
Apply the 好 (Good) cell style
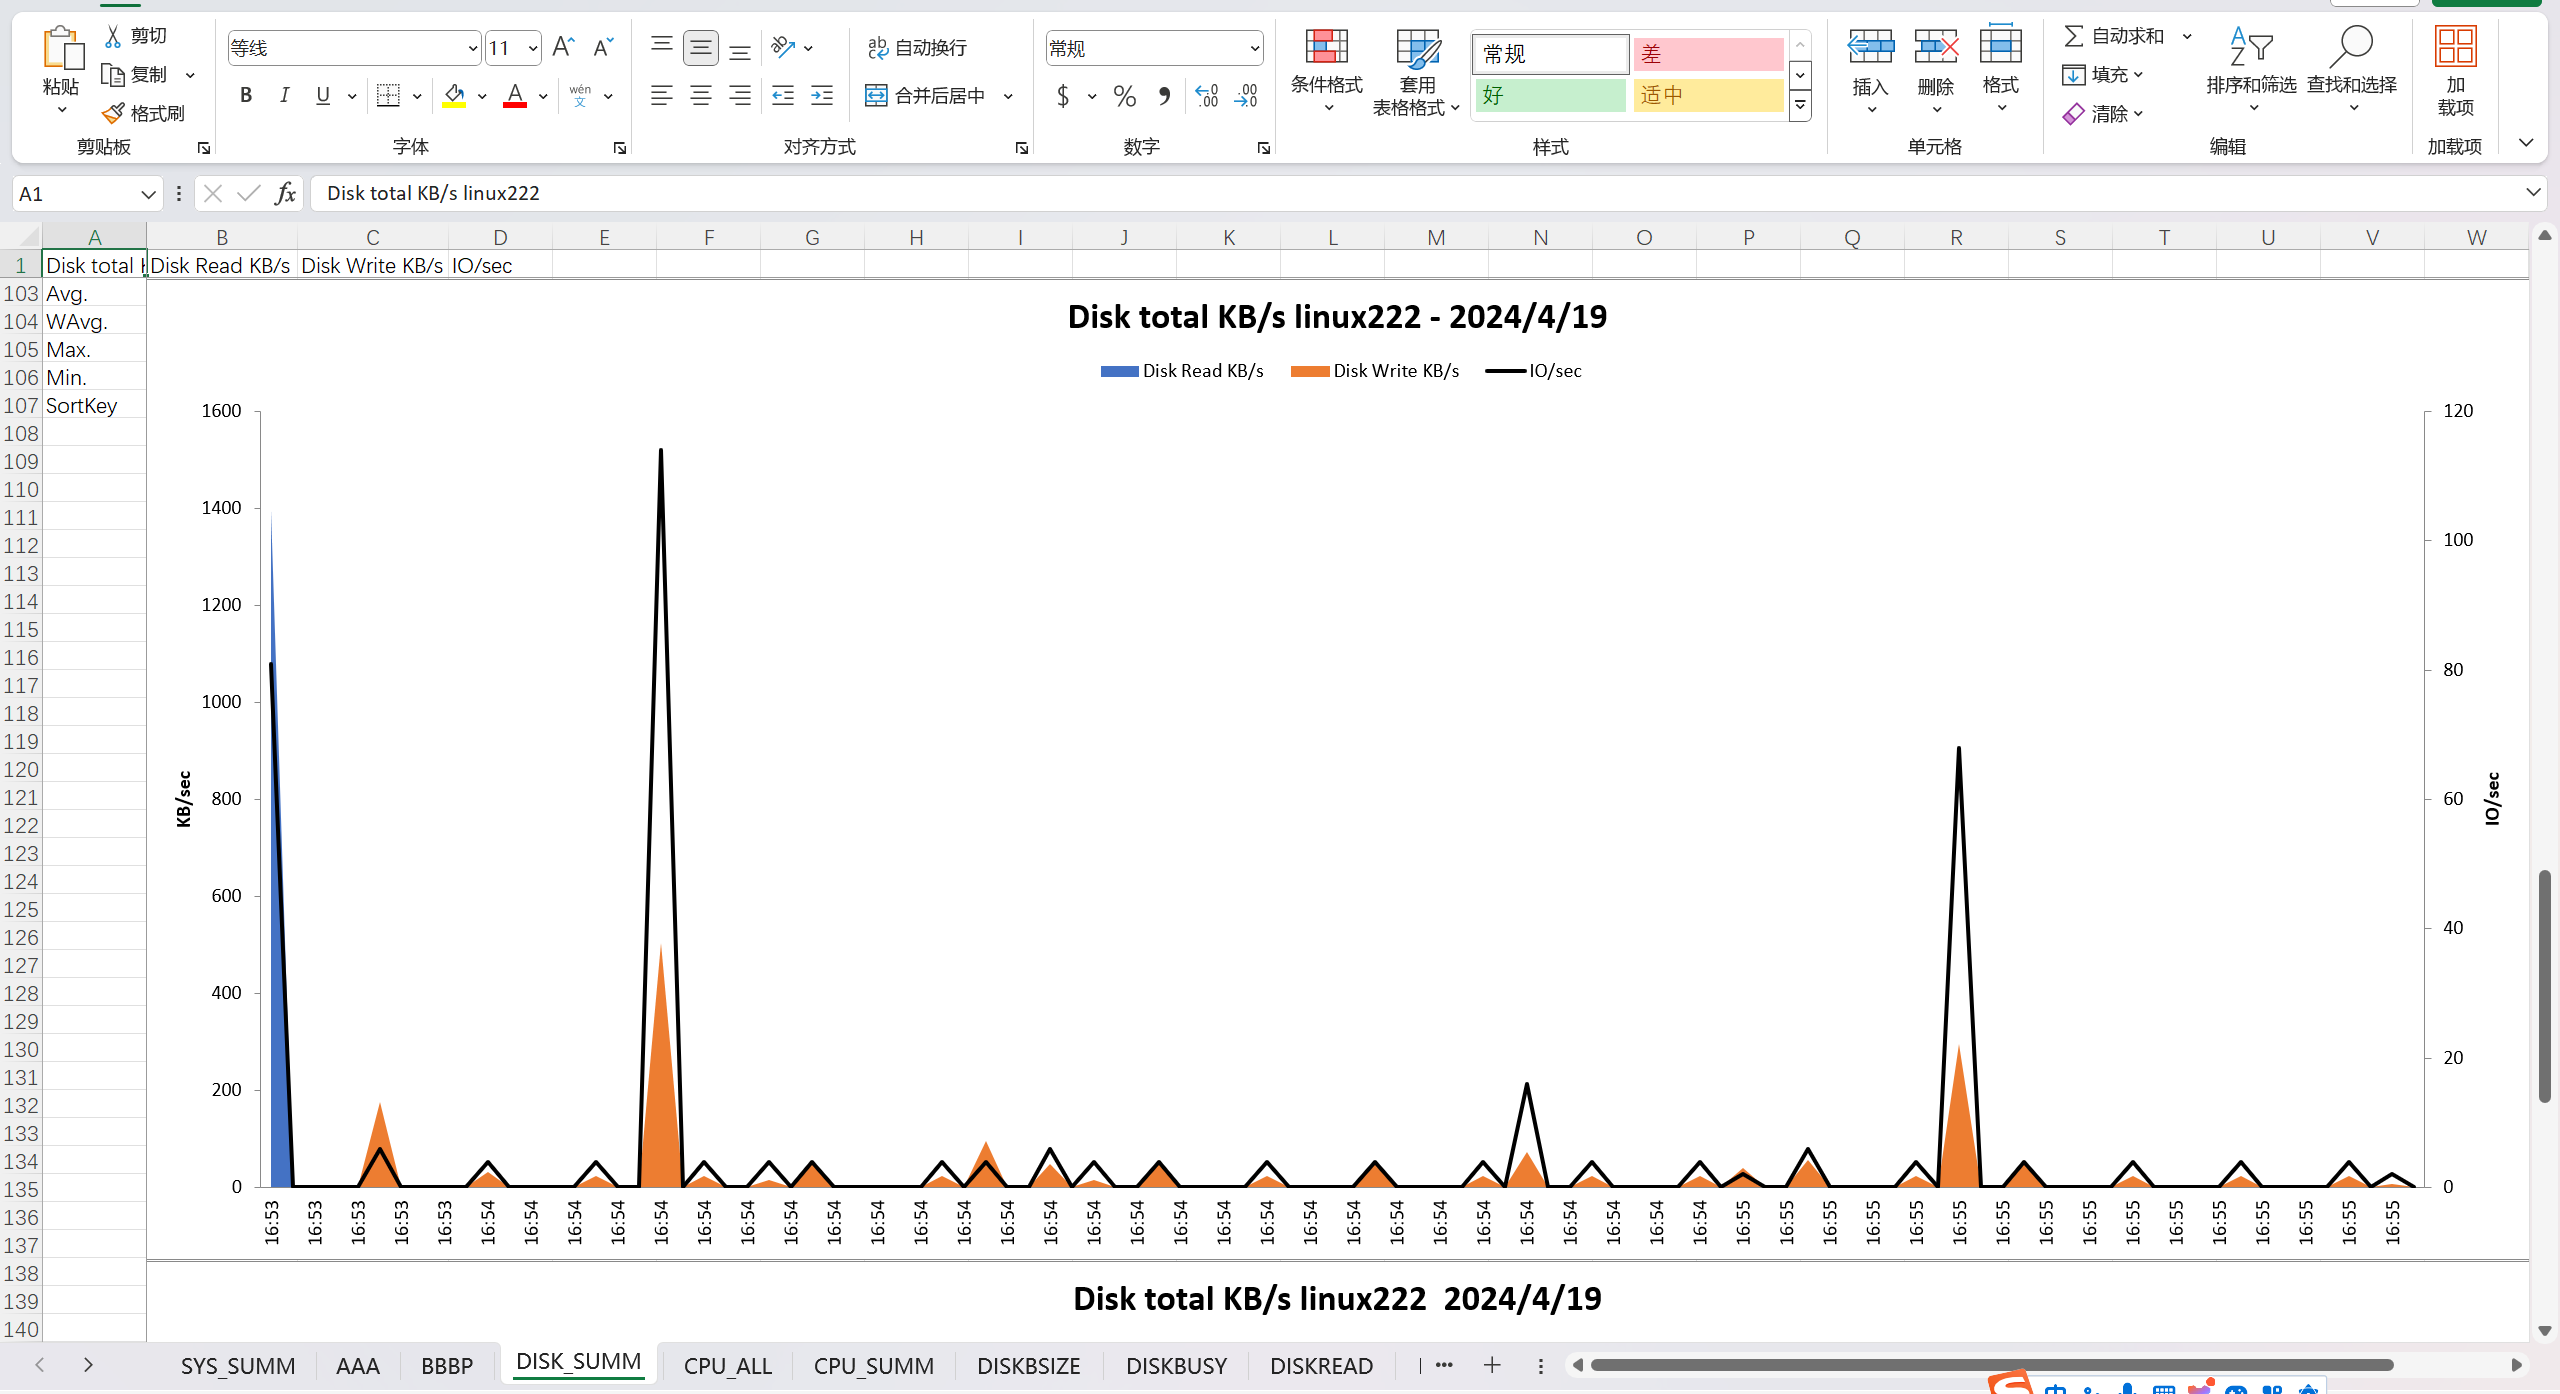point(1550,96)
